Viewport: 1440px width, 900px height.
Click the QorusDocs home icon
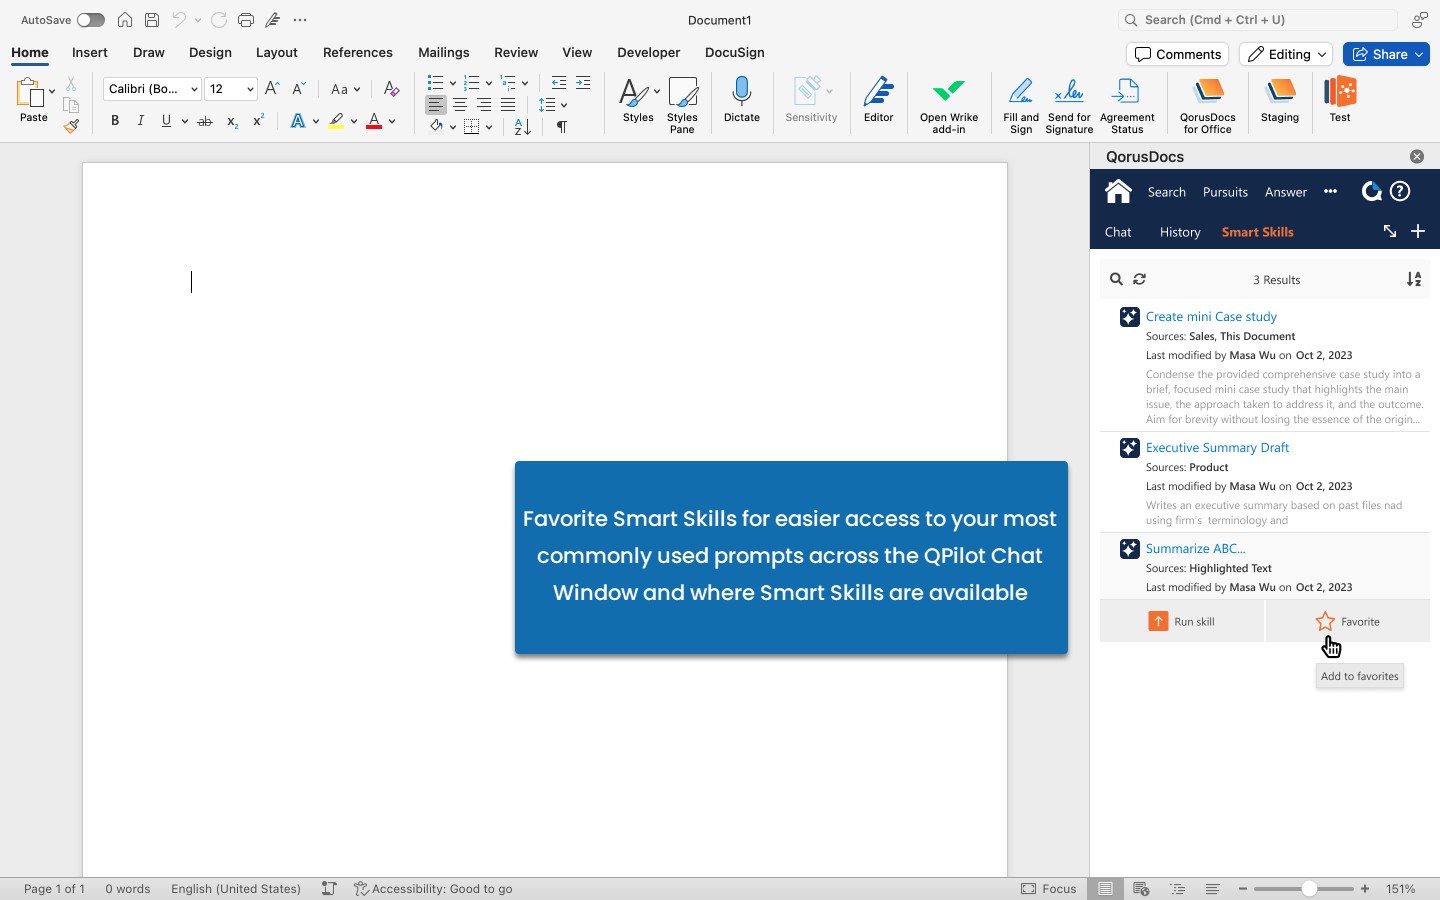[x=1118, y=190]
